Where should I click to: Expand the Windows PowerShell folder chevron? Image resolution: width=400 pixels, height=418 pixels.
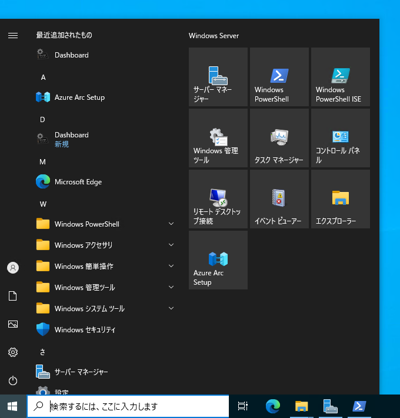(171, 224)
